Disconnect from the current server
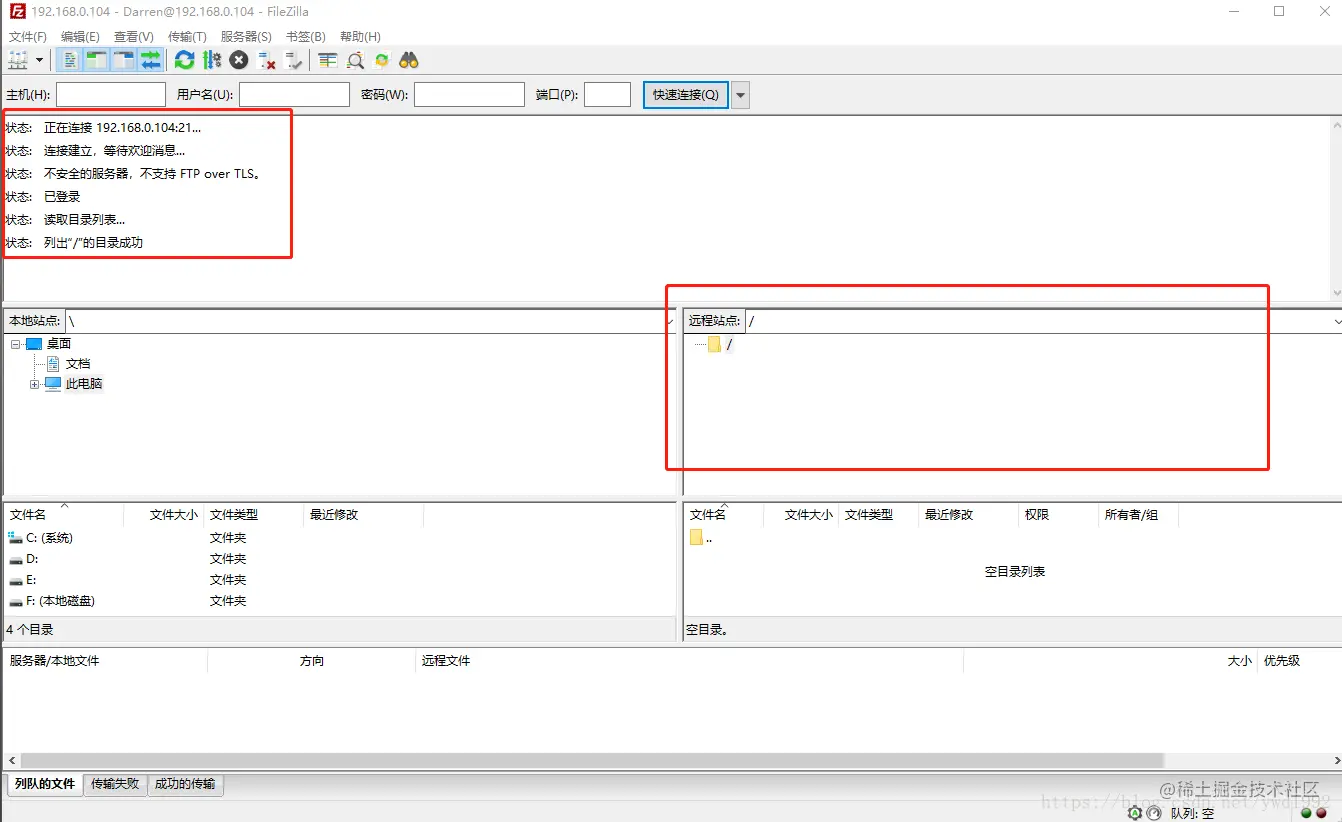Viewport: 1342px width, 822px height. (266, 60)
